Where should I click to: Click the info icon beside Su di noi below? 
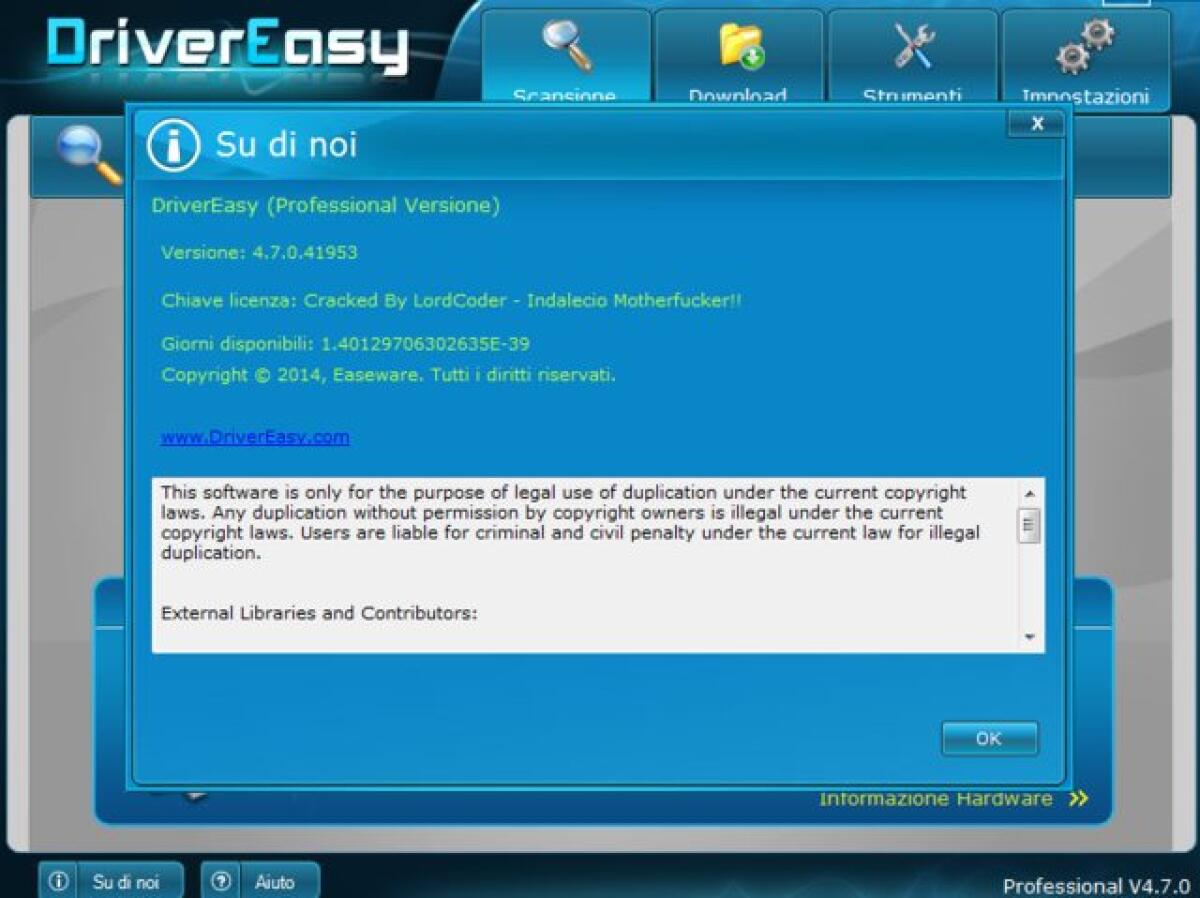(x=60, y=881)
